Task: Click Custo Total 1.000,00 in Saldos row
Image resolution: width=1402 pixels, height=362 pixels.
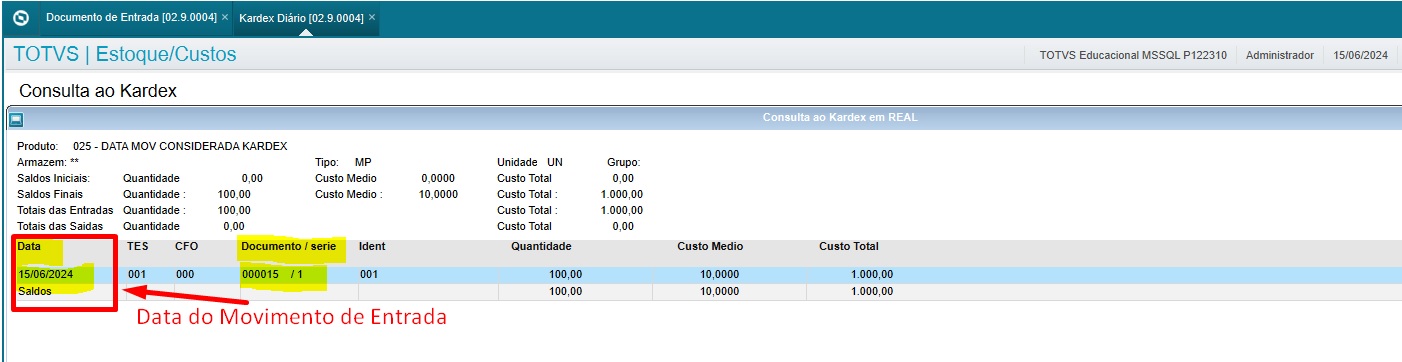Action: point(872,291)
